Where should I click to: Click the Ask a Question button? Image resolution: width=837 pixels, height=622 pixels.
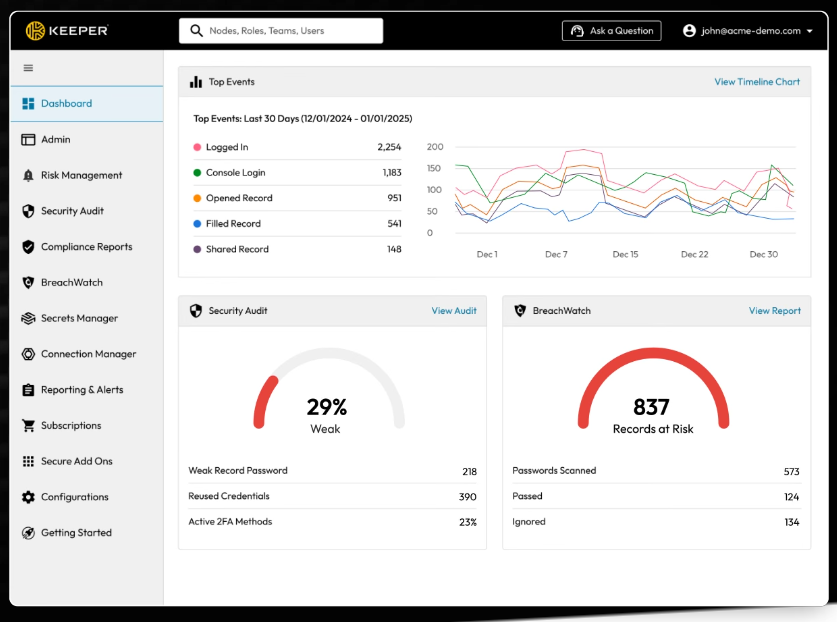point(611,31)
